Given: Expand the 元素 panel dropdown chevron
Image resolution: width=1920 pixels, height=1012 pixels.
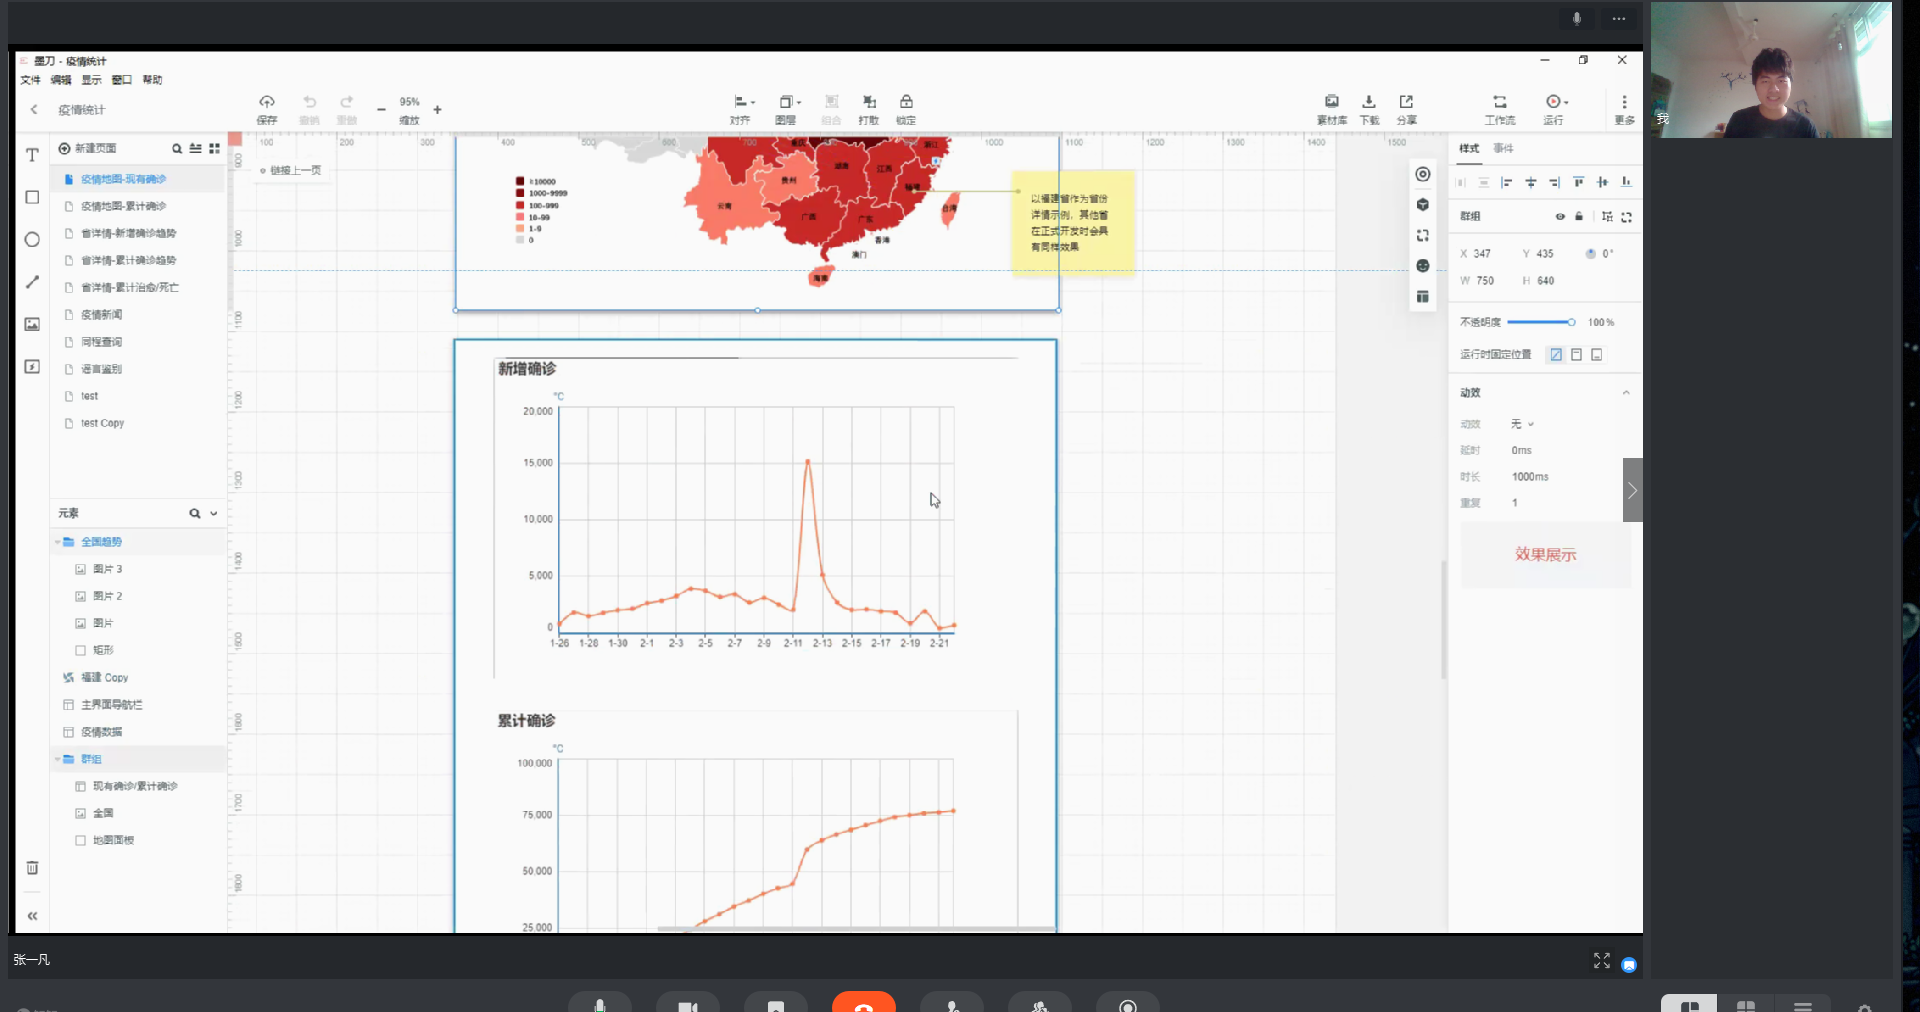Looking at the screenshot, I should click(x=214, y=514).
